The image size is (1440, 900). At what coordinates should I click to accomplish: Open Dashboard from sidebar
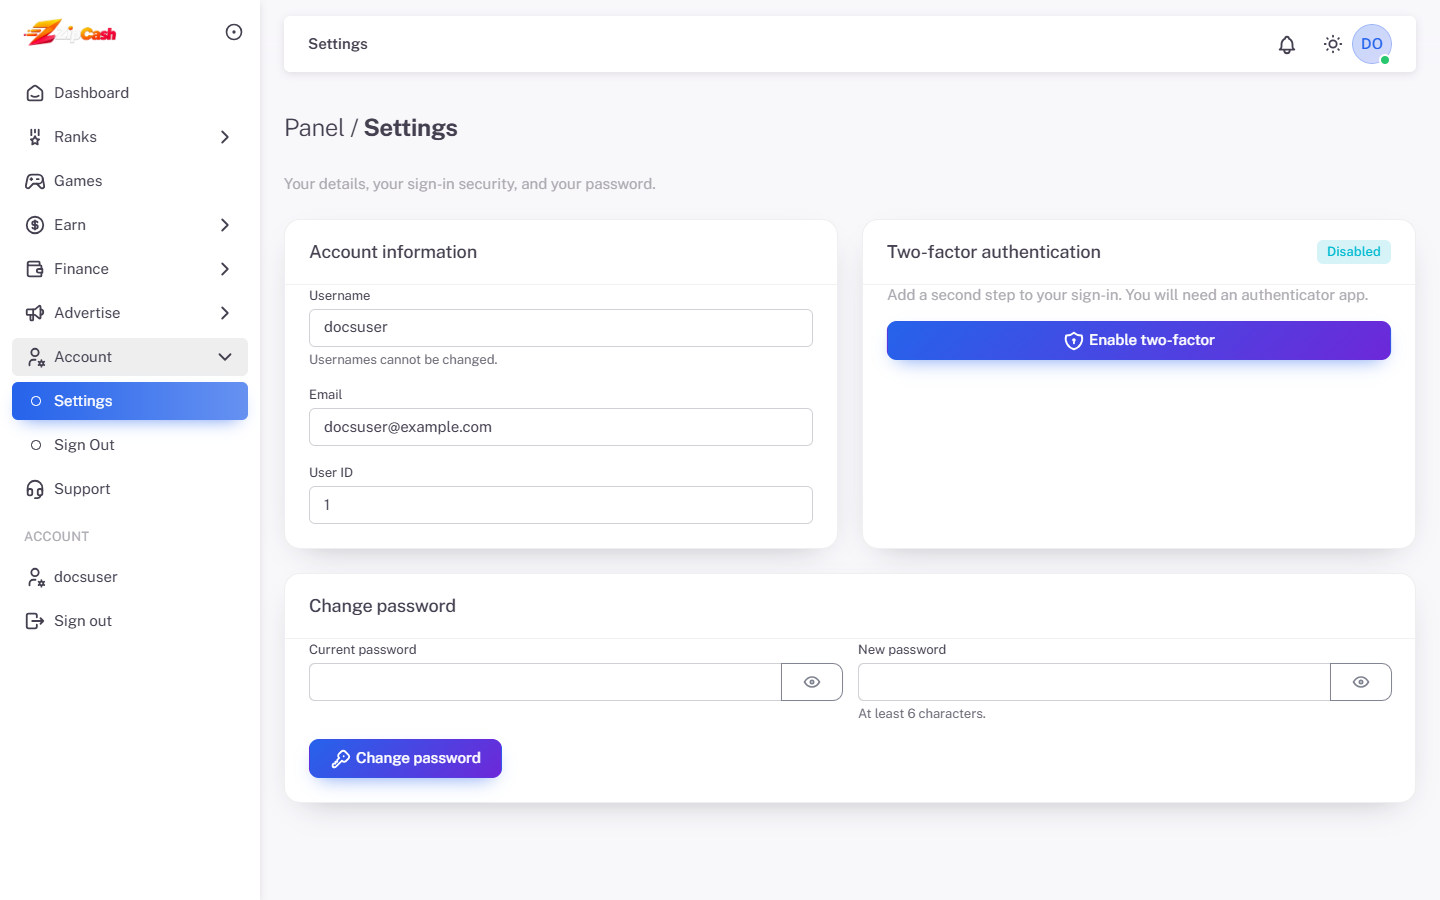(130, 93)
